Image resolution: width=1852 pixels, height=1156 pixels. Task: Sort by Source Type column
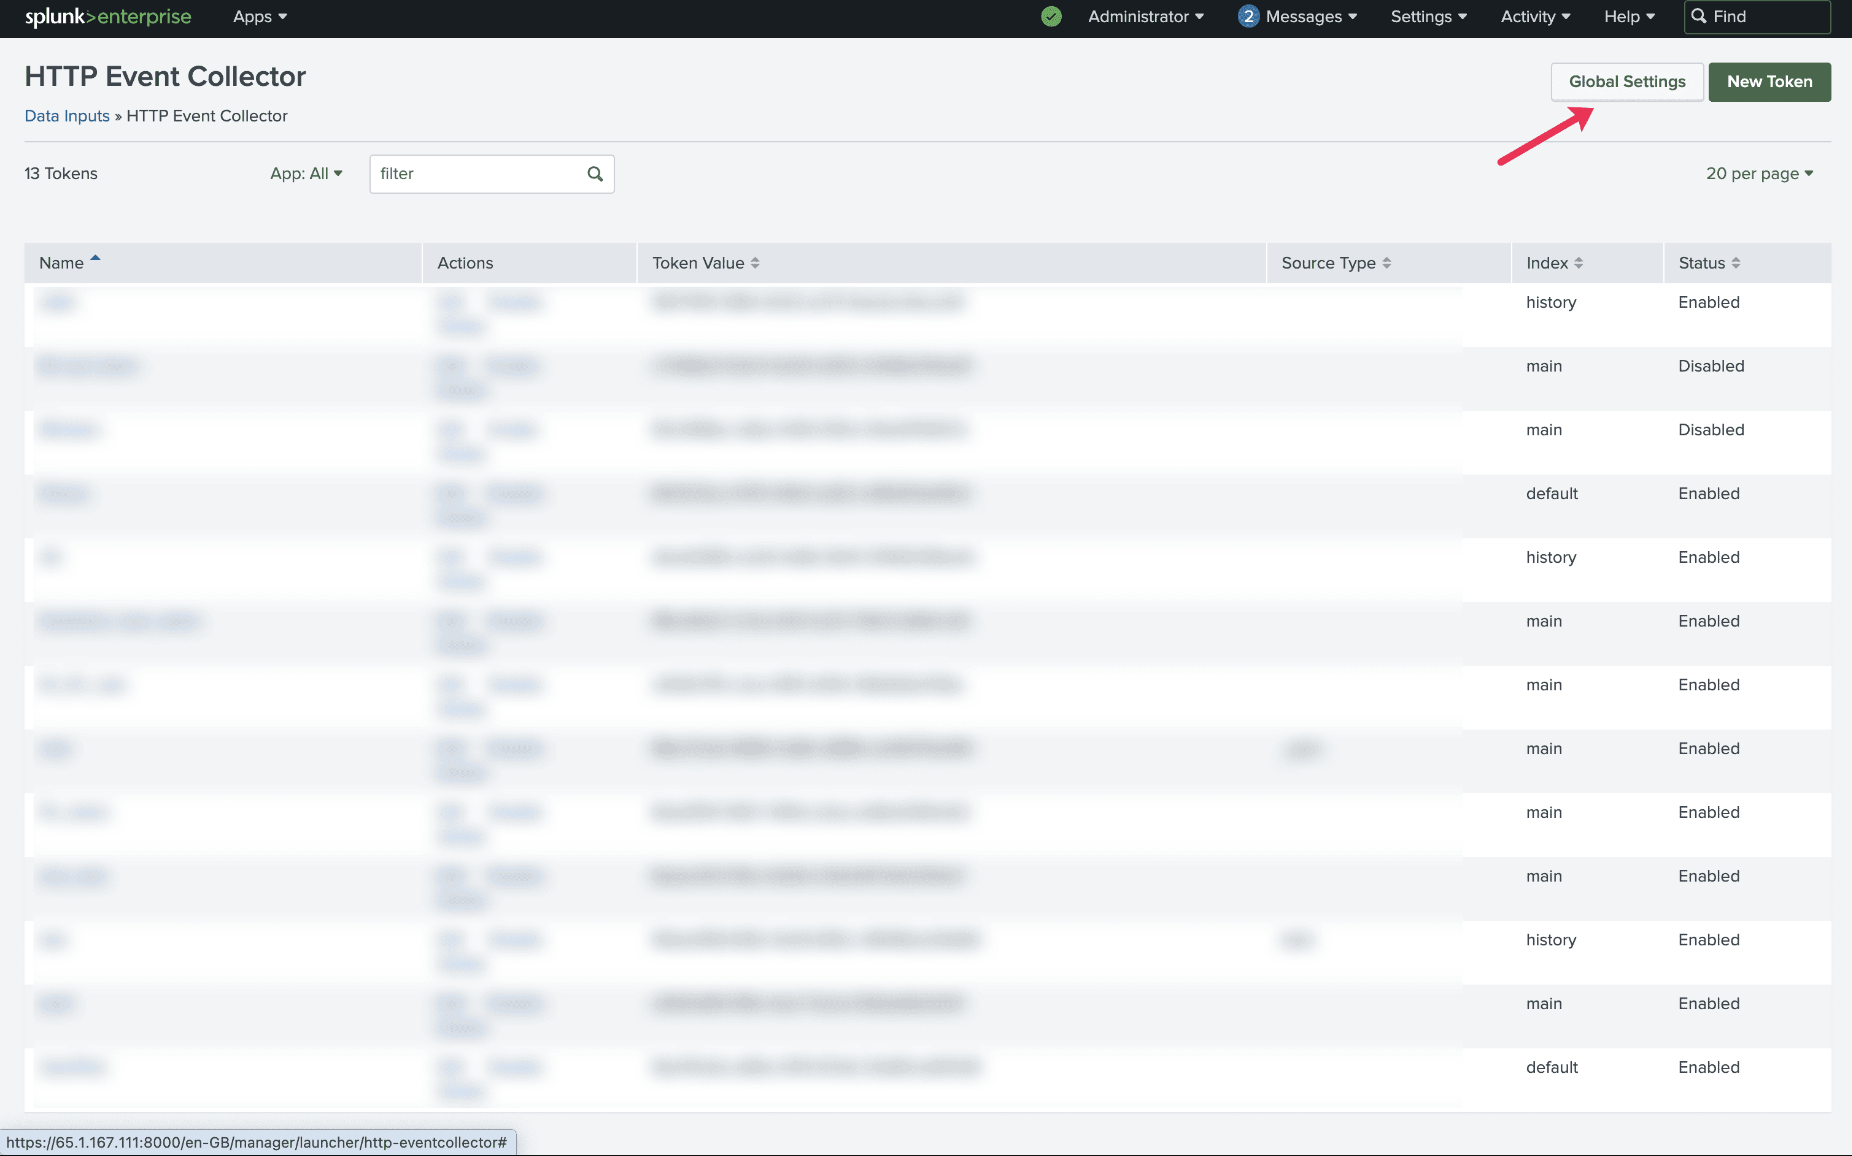(x=1336, y=263)
